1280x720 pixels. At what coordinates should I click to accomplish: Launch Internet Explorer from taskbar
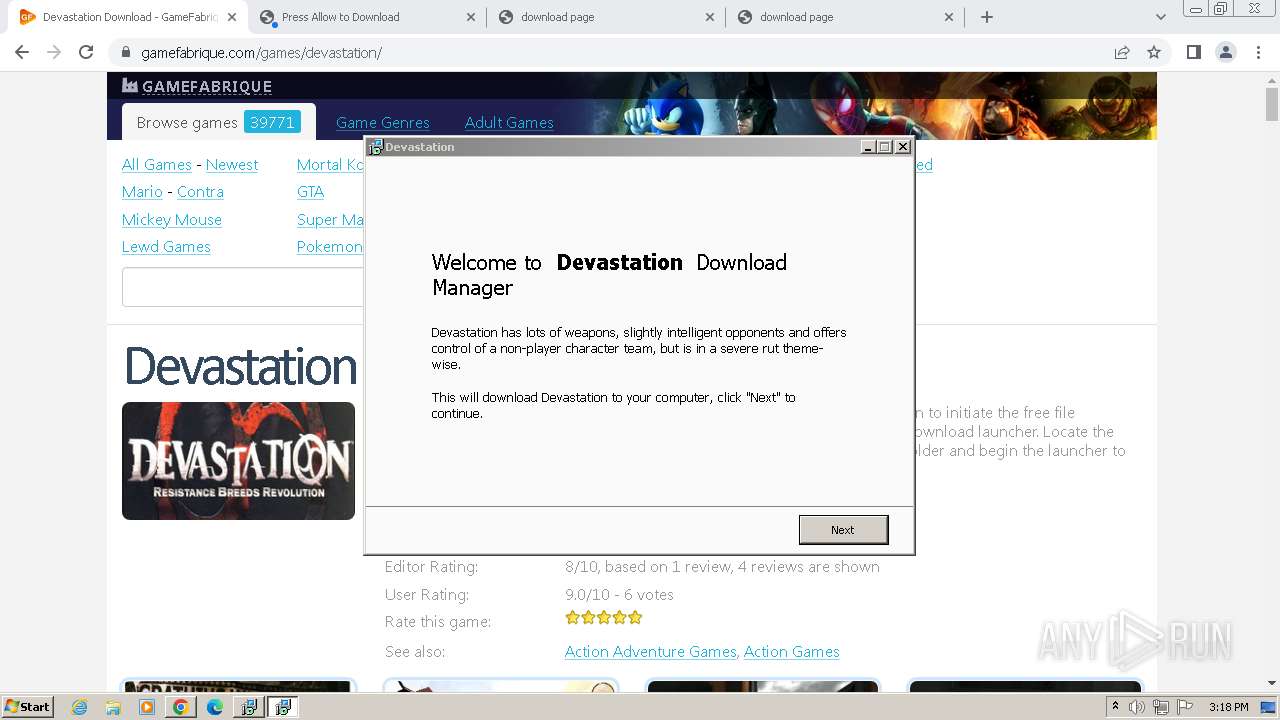tap(80, 707)
